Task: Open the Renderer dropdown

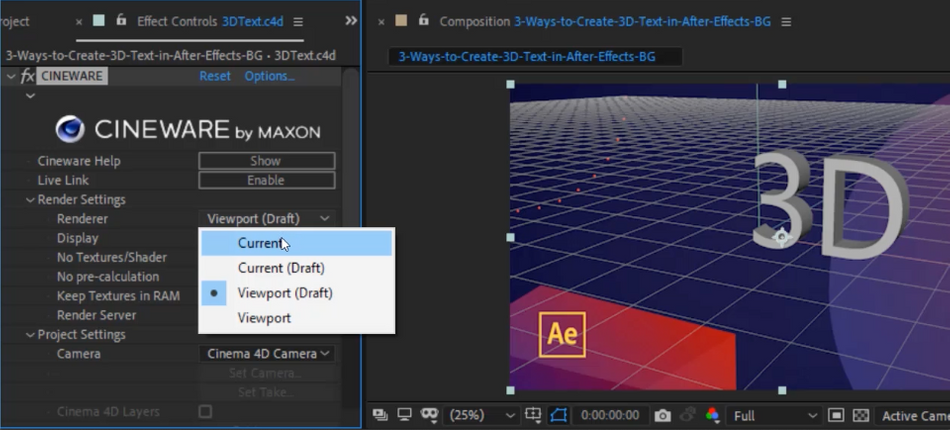Action: 267,219
